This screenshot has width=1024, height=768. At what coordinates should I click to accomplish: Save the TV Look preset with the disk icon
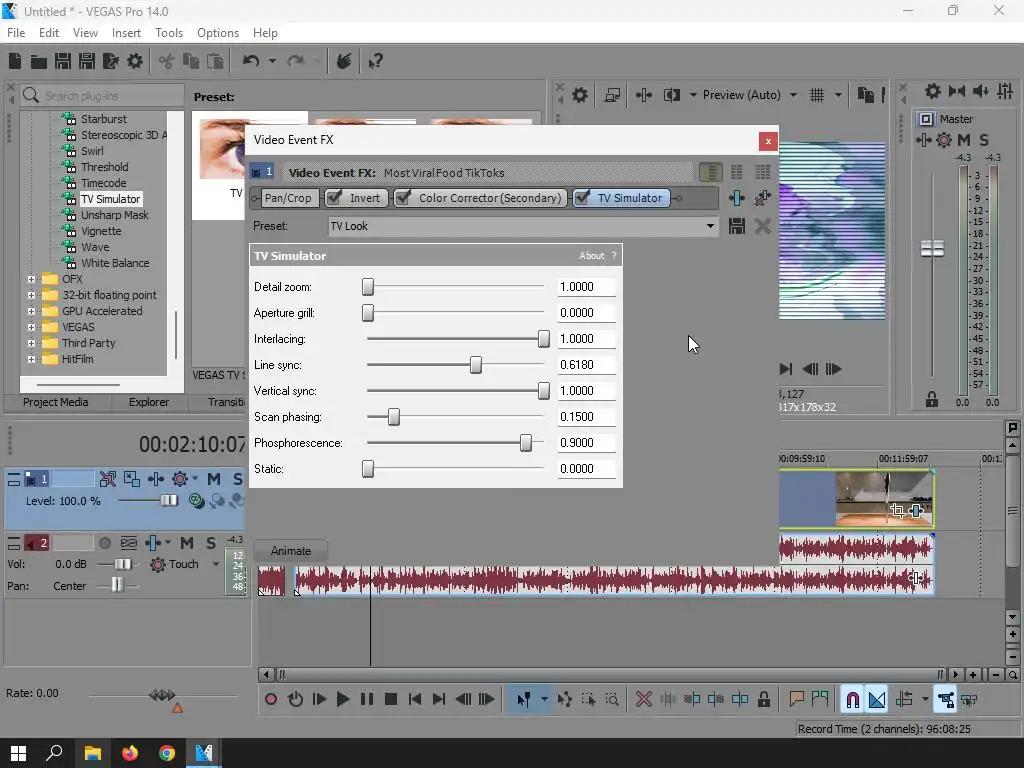click(737, 227)
